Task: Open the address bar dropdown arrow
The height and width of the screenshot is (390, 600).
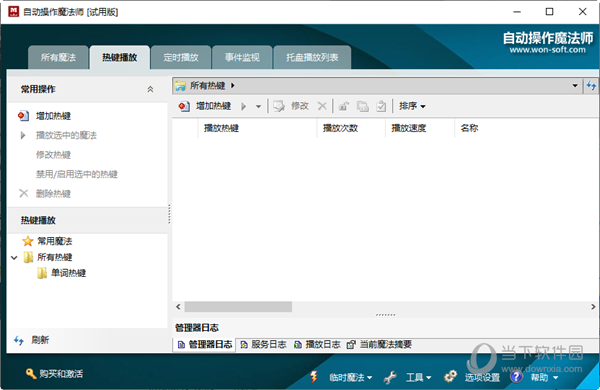Action: (x=575, y=85)
